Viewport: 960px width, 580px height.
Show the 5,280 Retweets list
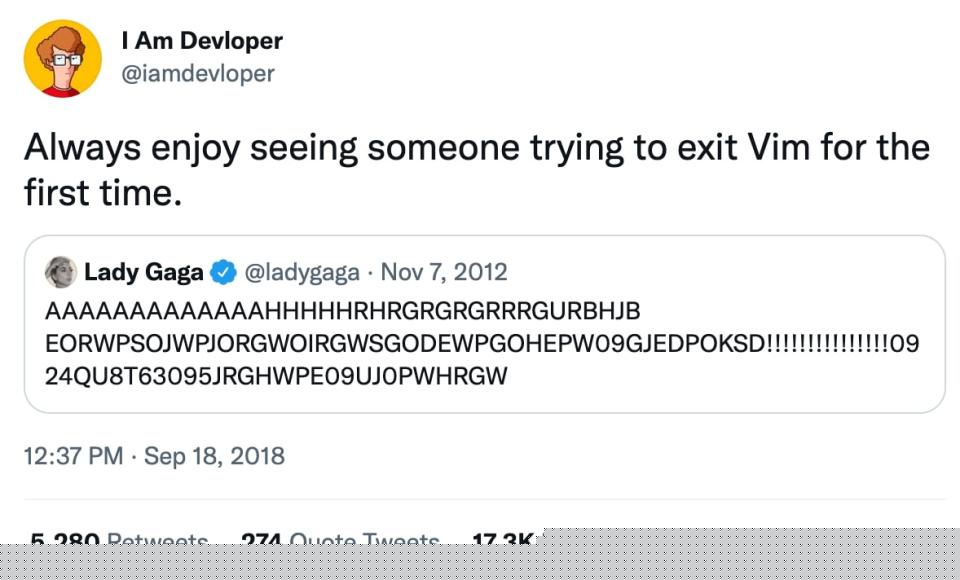coord(115,538)
